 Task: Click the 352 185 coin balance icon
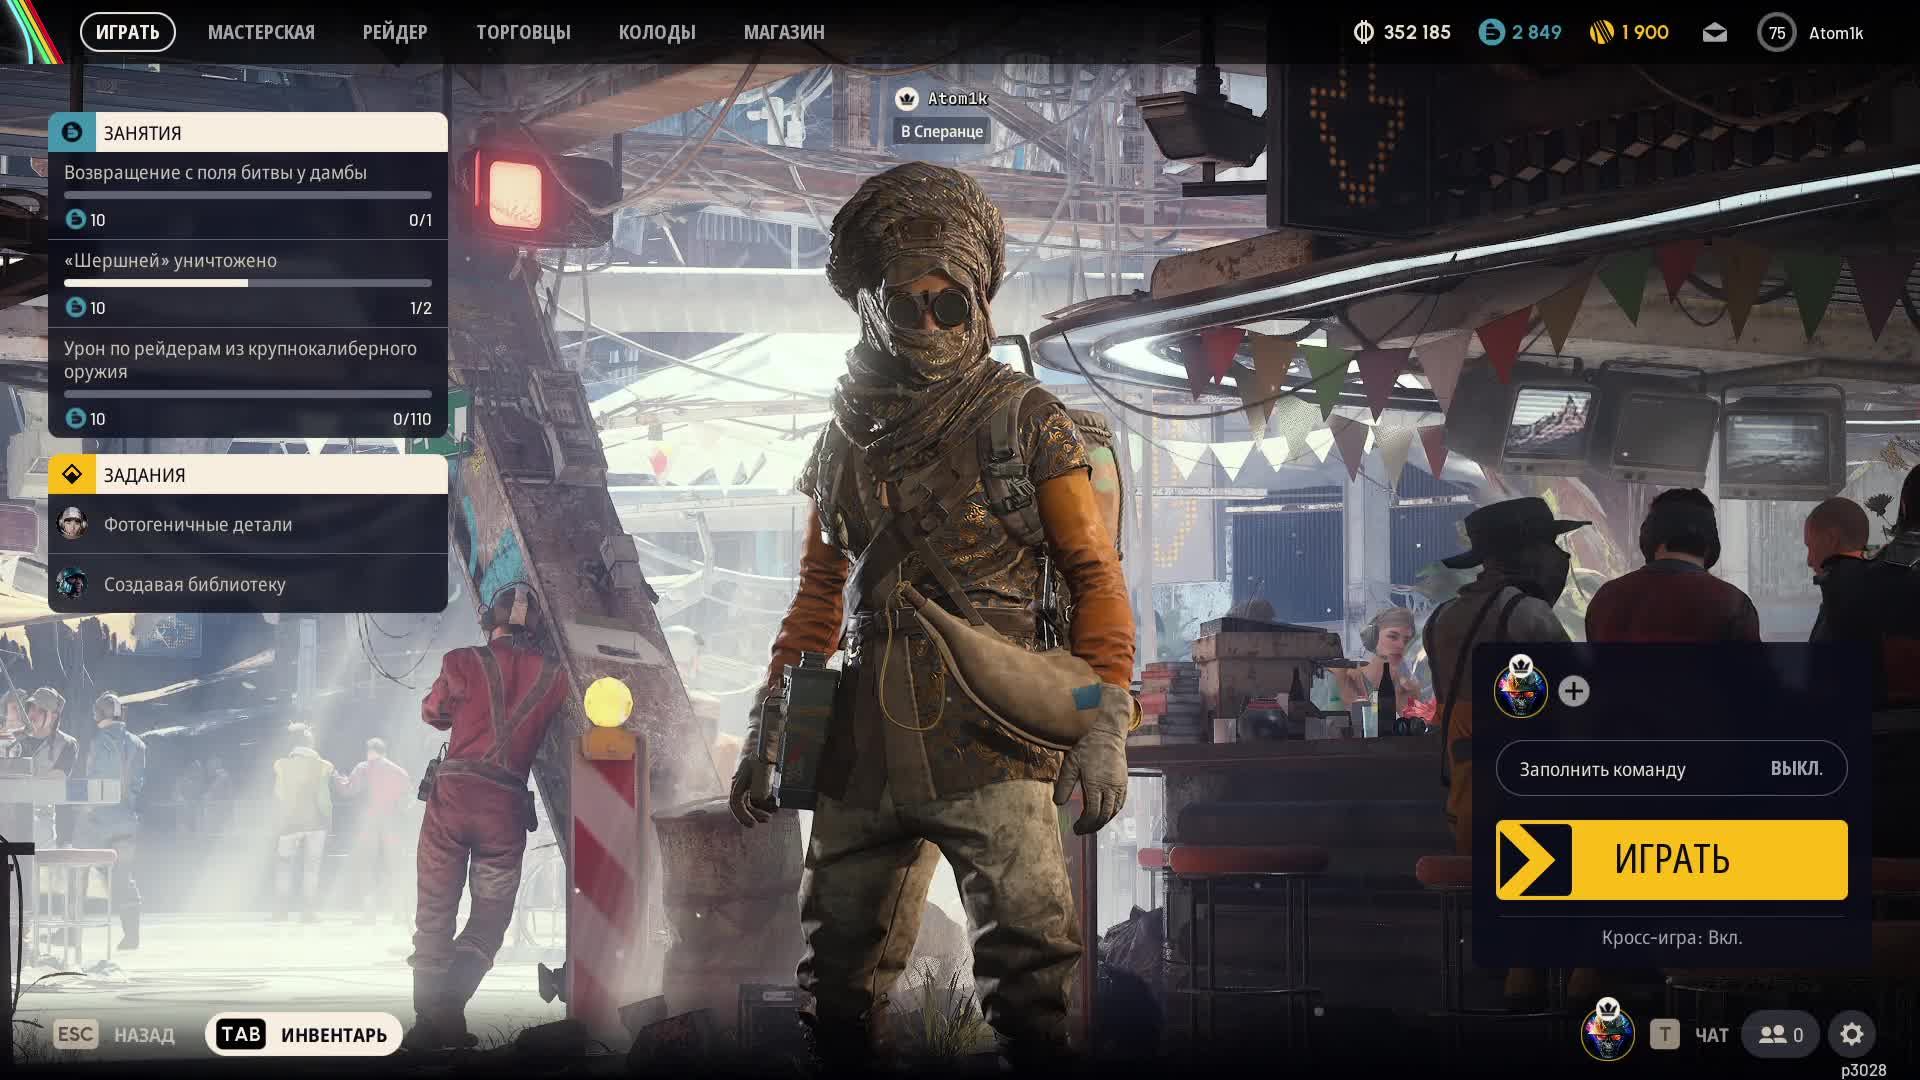click(1363, 33)
